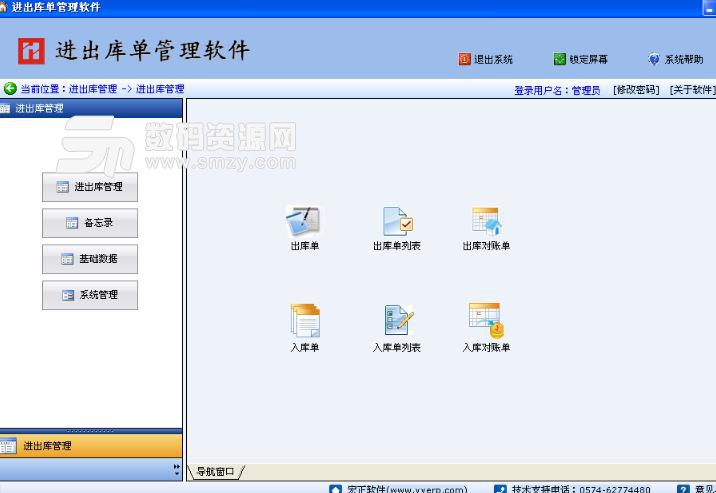Click the phone icon beside 技术支持电话
716x493 pixels.
500,489
